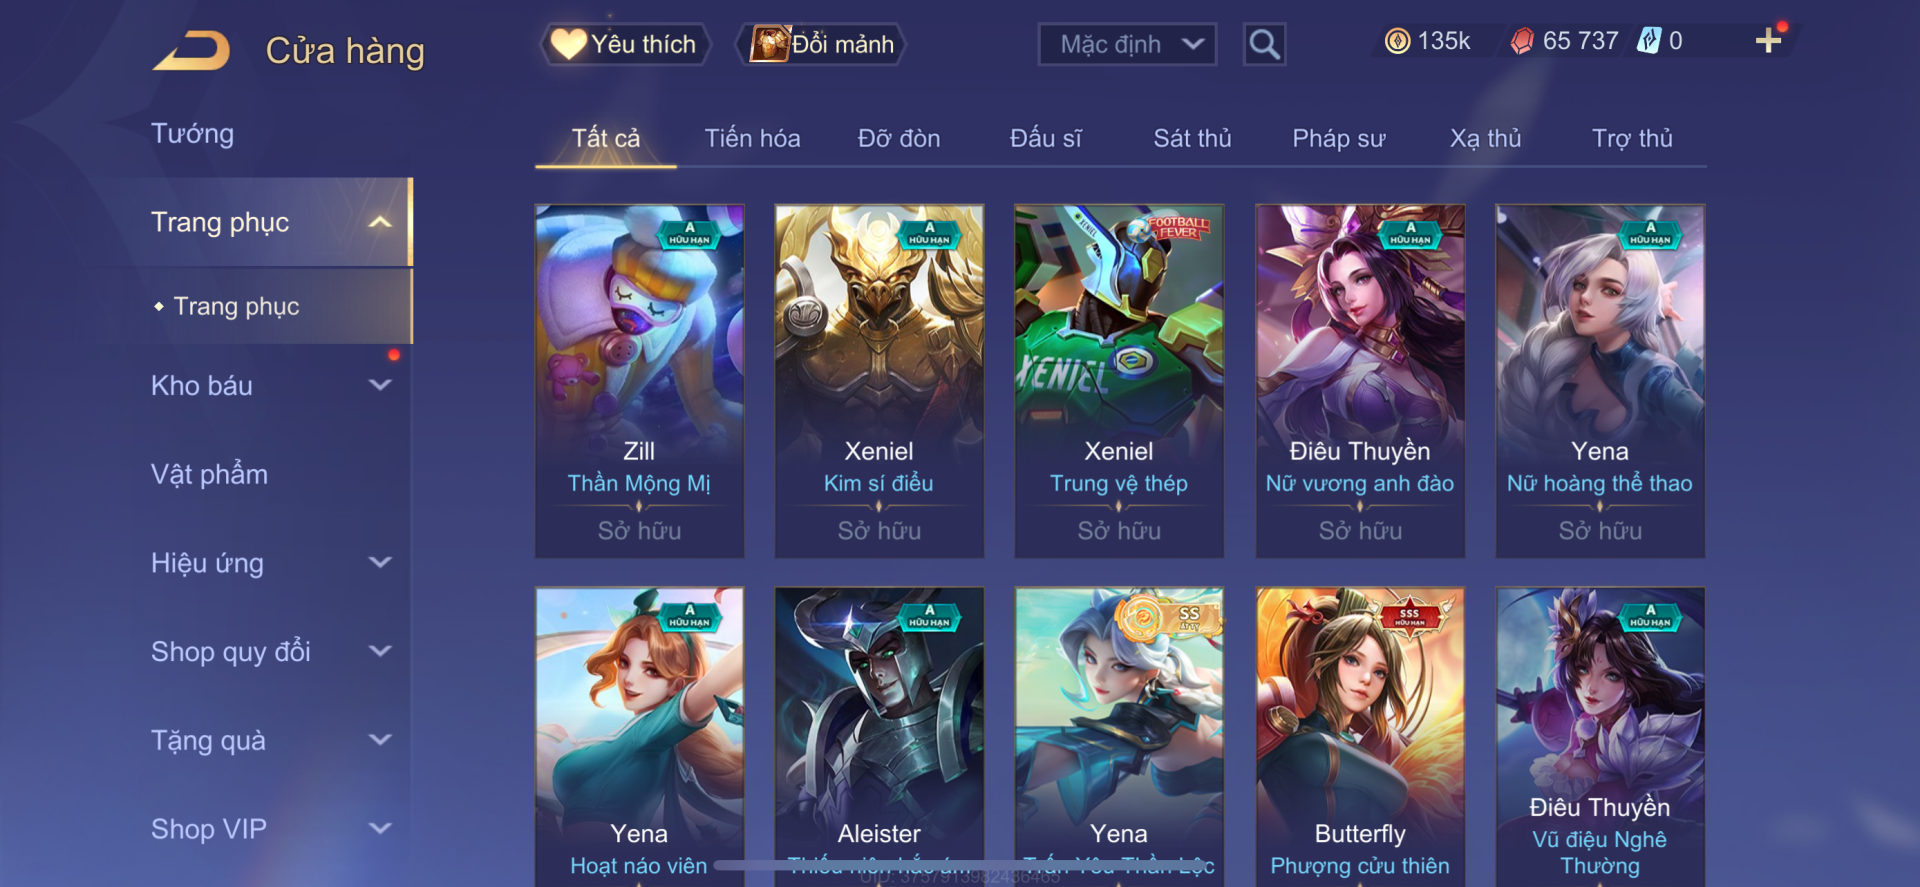Click the back arrow logo icon
The width and height of the screenshot is (1920, 887).
click(192, 50)
